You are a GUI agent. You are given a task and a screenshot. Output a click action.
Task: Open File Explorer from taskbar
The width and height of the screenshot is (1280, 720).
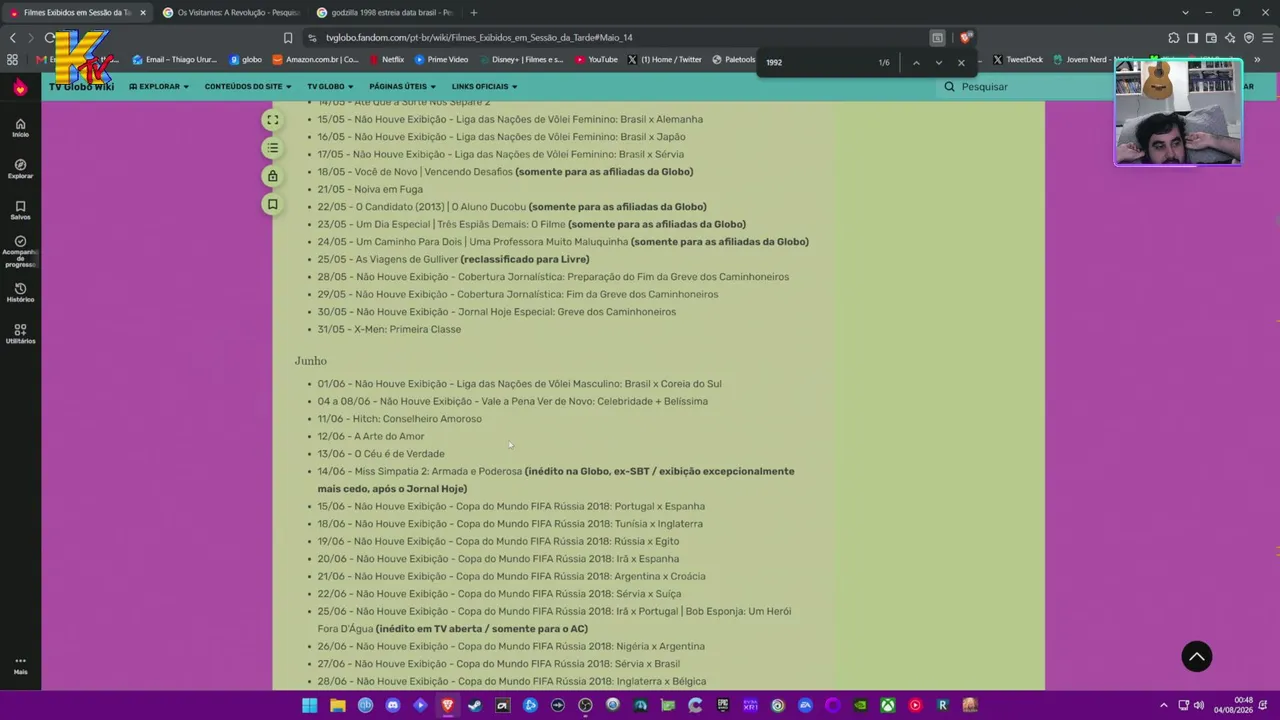[x=338, y=705]
